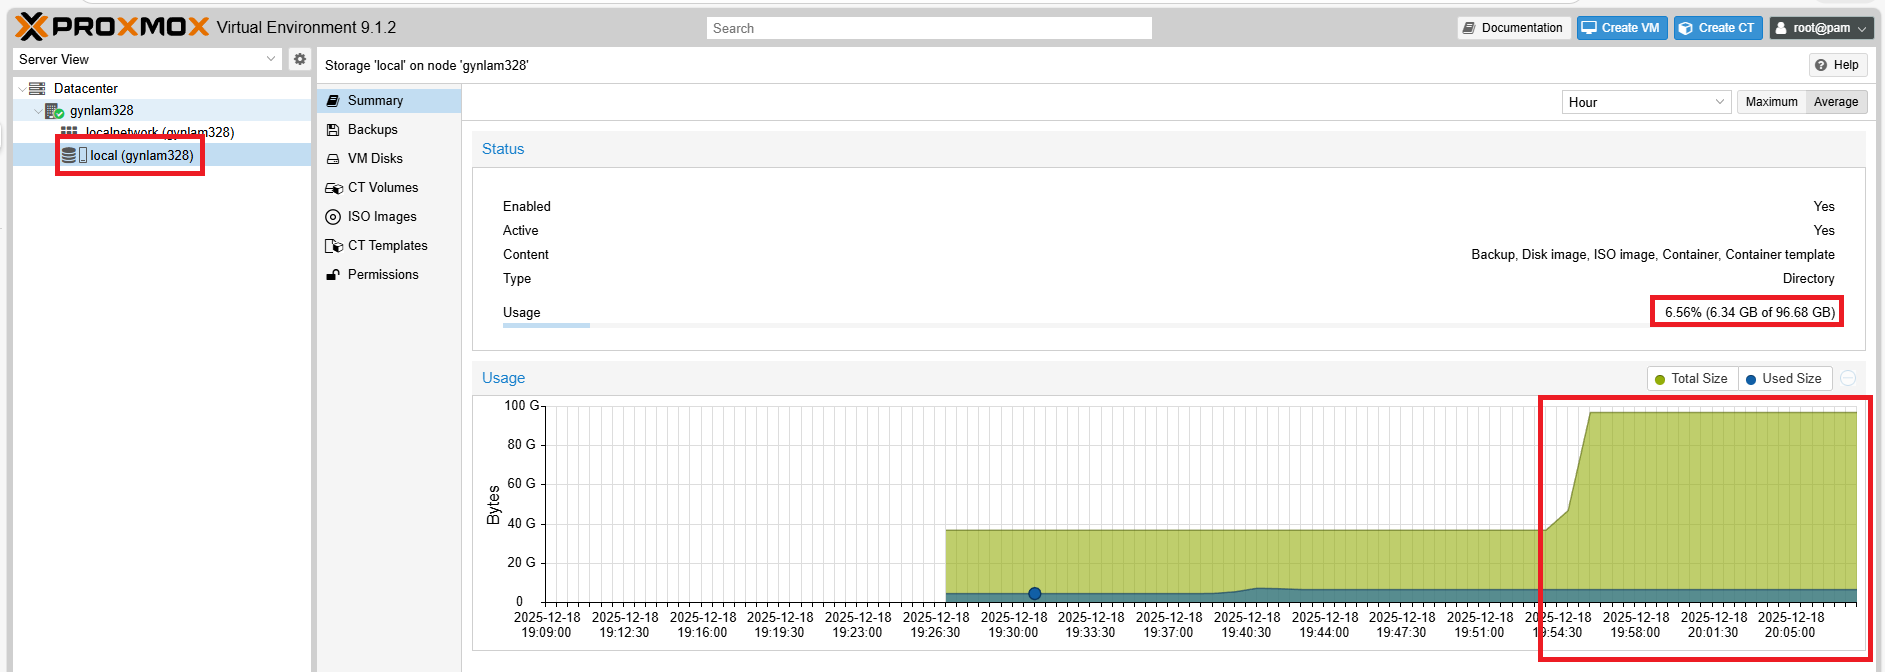1885x672 pixels.
Task: Click the Backups floppy icon
Action: (x=333, y=130)
